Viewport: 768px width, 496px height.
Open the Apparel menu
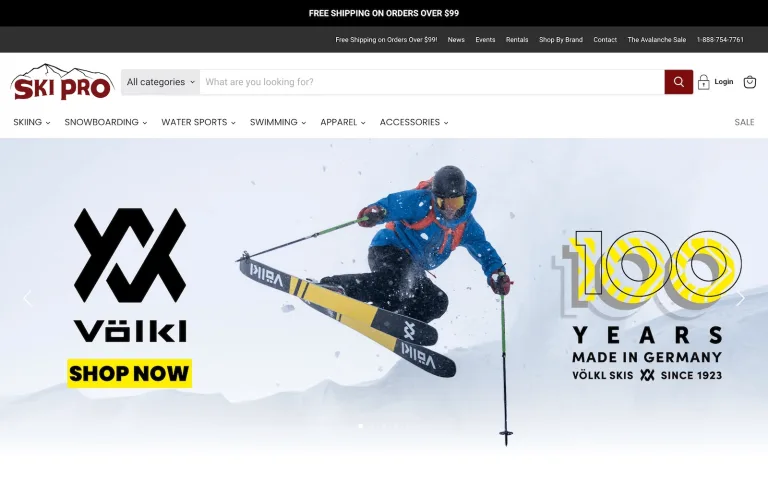tap(343, 122)
